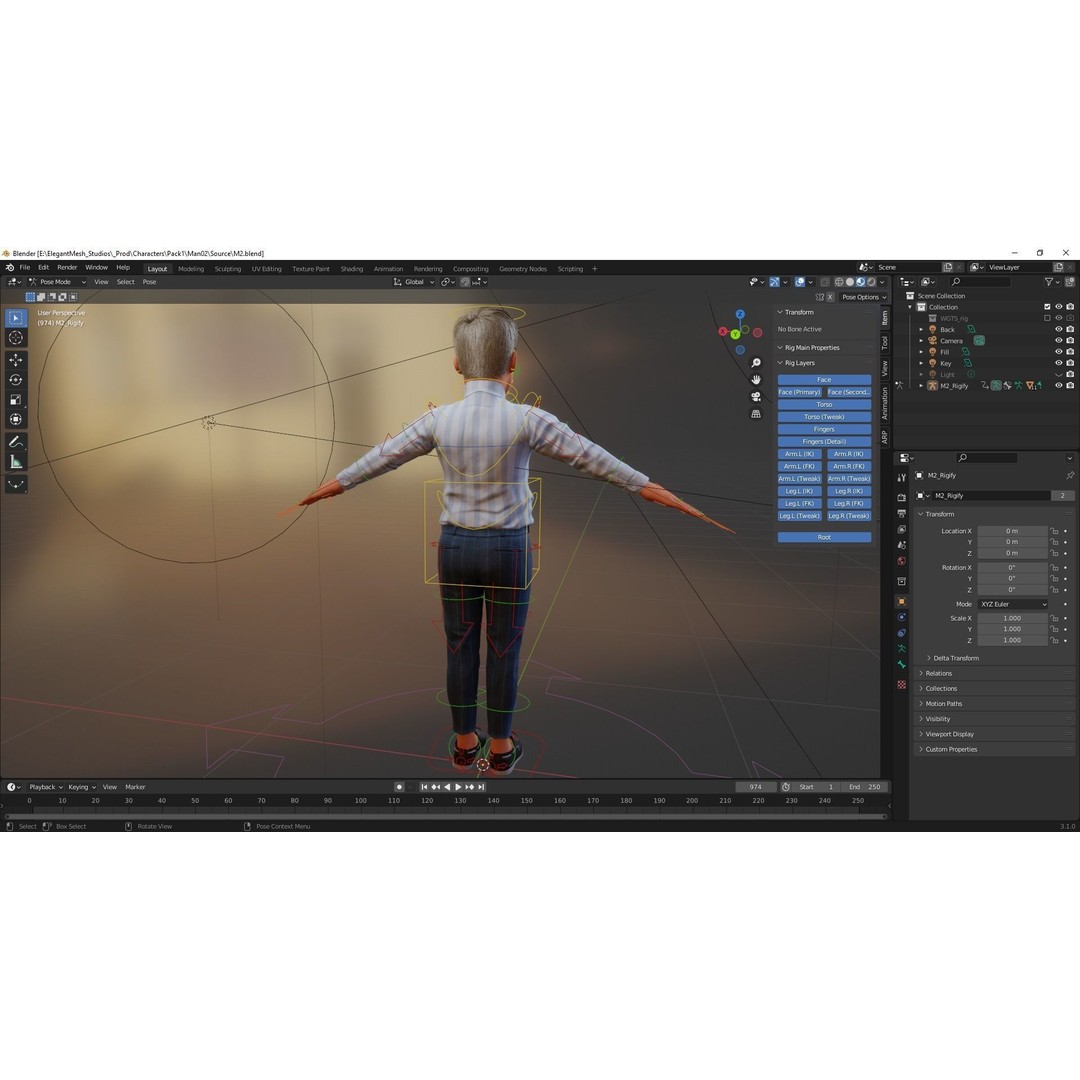Screen dimensions: 1080x1080
Task: Activate the Rotate tool
Action: [16, 380]
